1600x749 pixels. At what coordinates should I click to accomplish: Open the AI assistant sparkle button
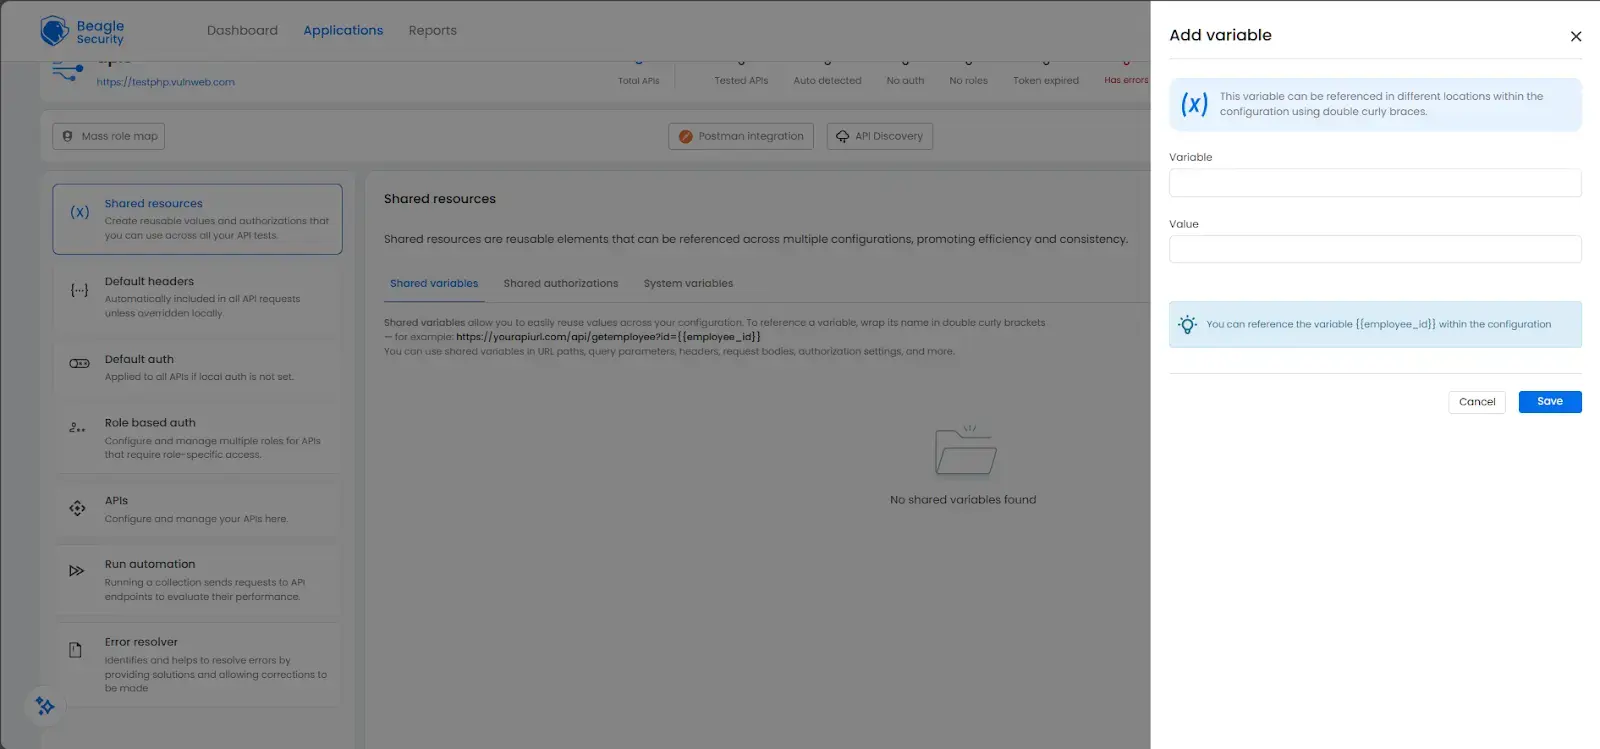click(45, 706)
